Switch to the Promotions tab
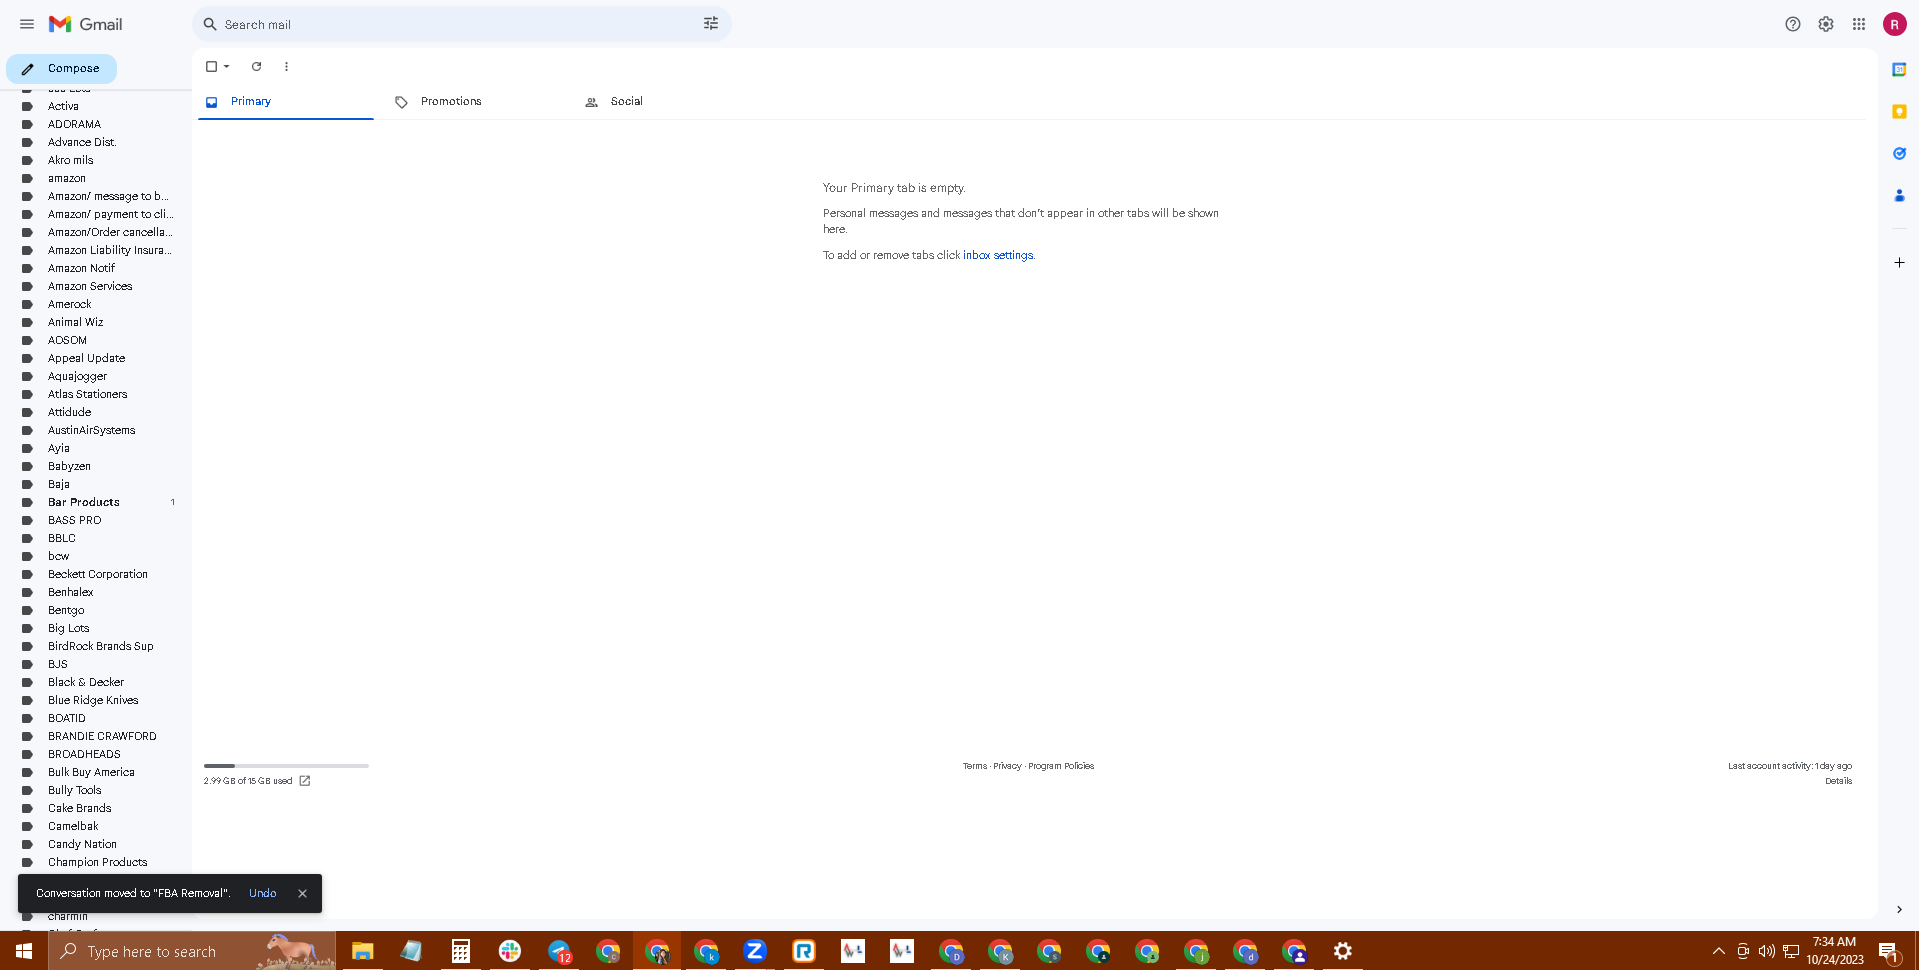The height and width of the screenshot is (970, 1919). point(475,102)
